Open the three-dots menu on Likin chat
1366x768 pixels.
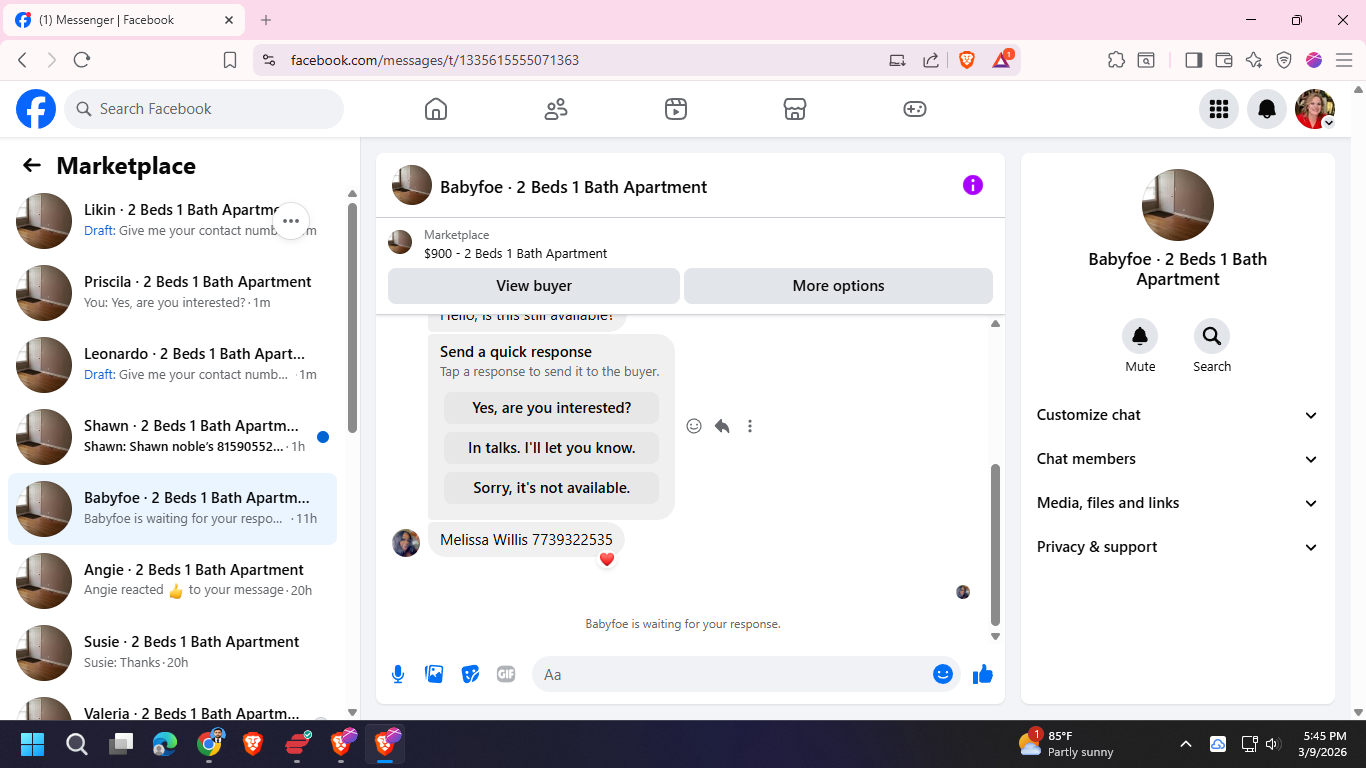point(291,221)
